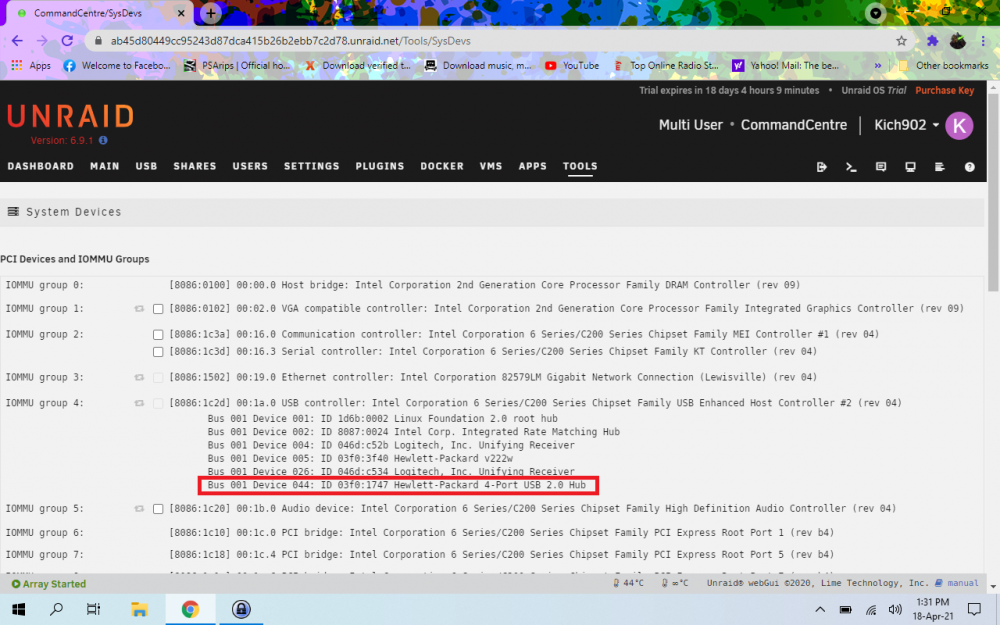Show more bookmarks with the chevron
The image size is (1000, 625).
click(878, 66)
